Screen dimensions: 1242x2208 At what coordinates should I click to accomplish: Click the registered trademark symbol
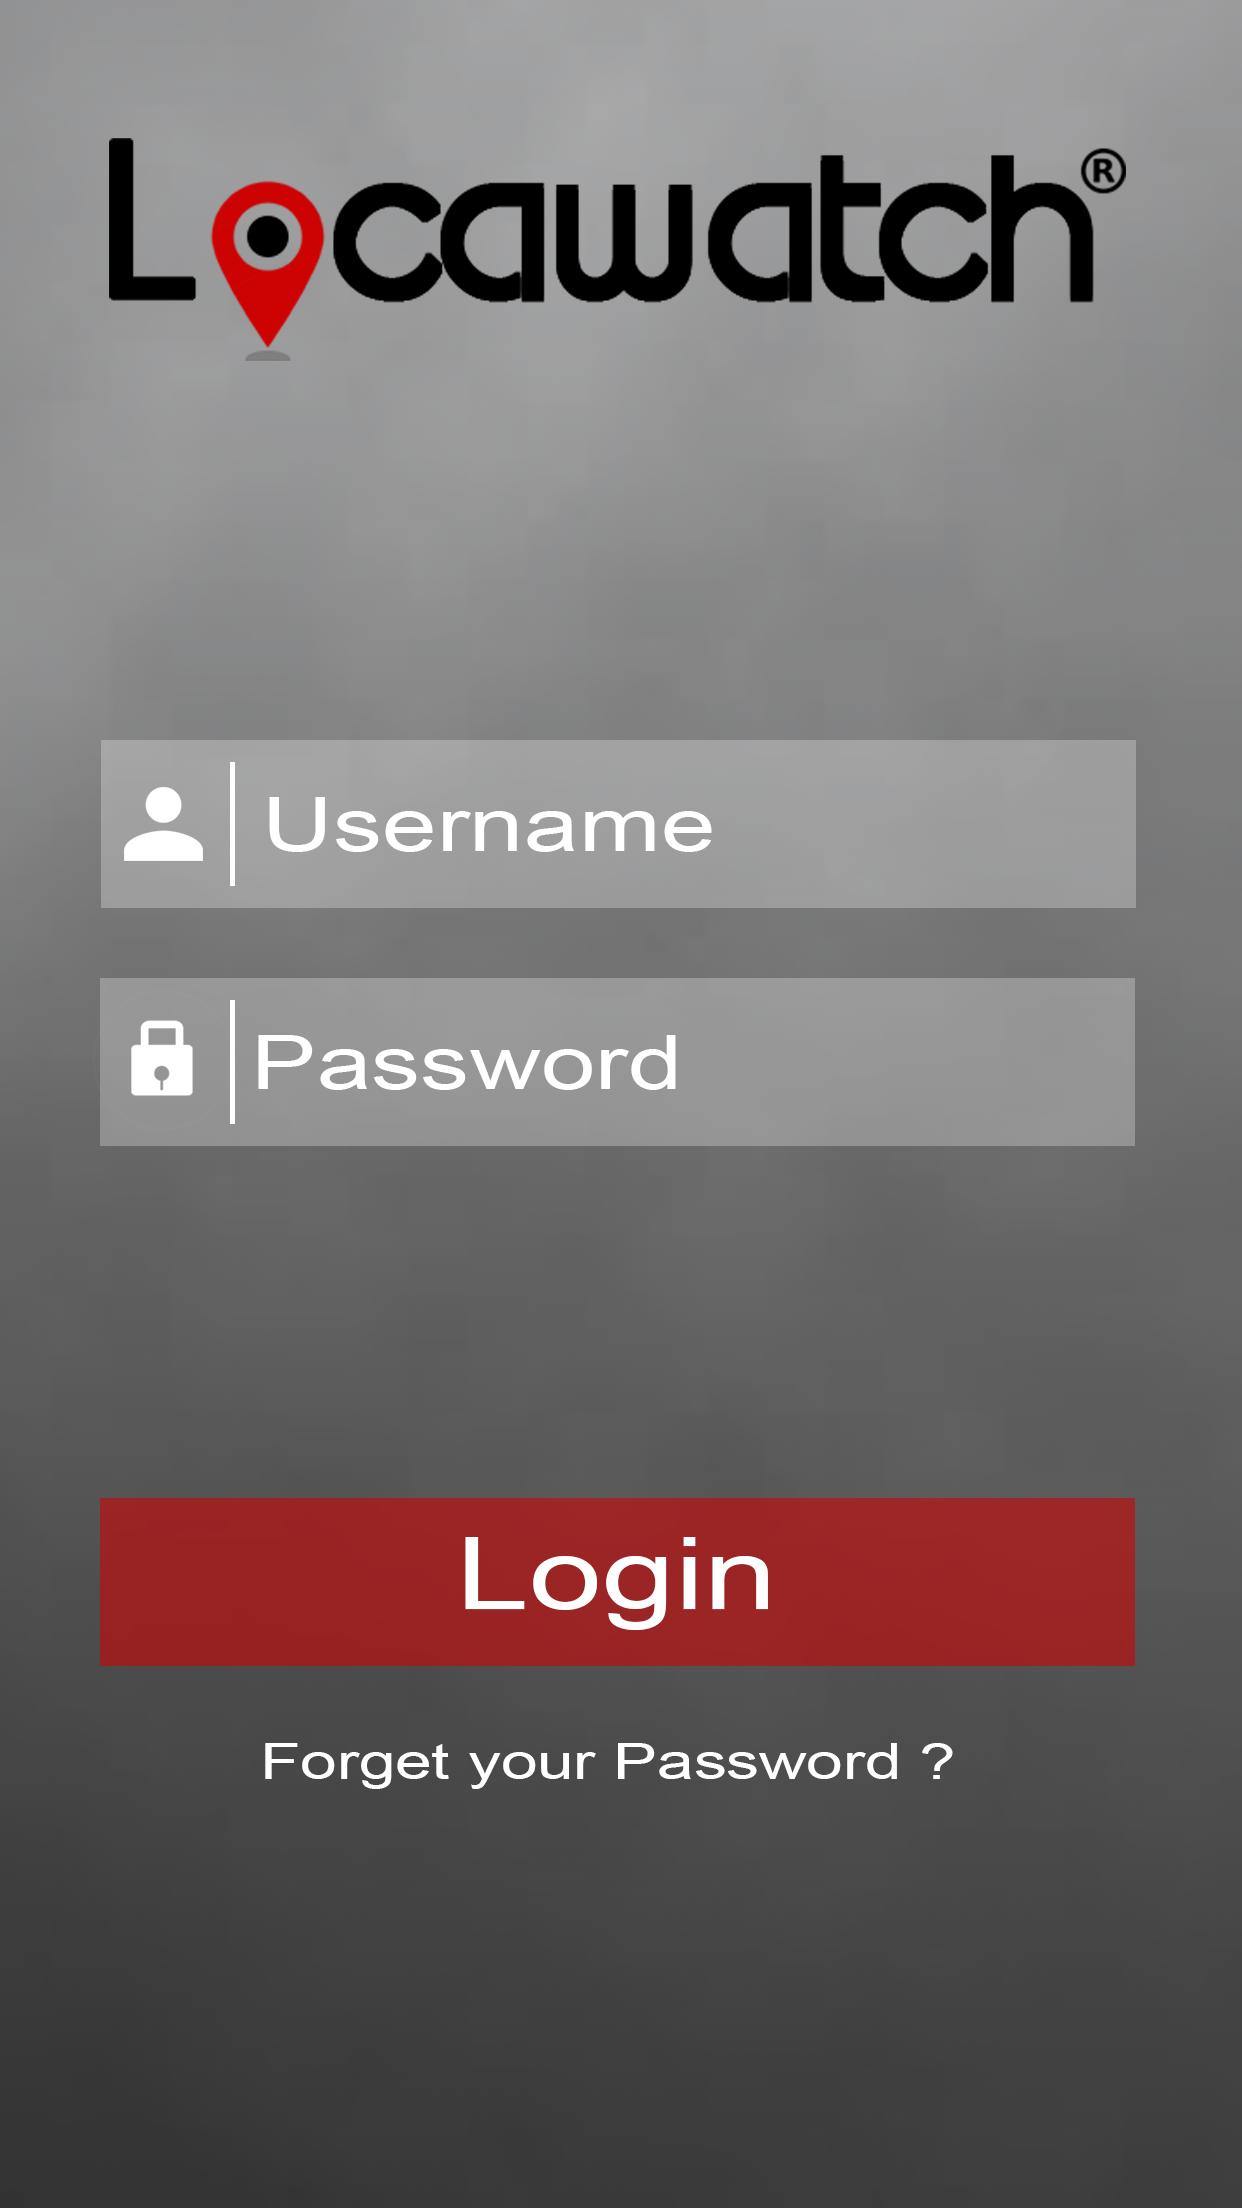click(x=1103, y=172)
